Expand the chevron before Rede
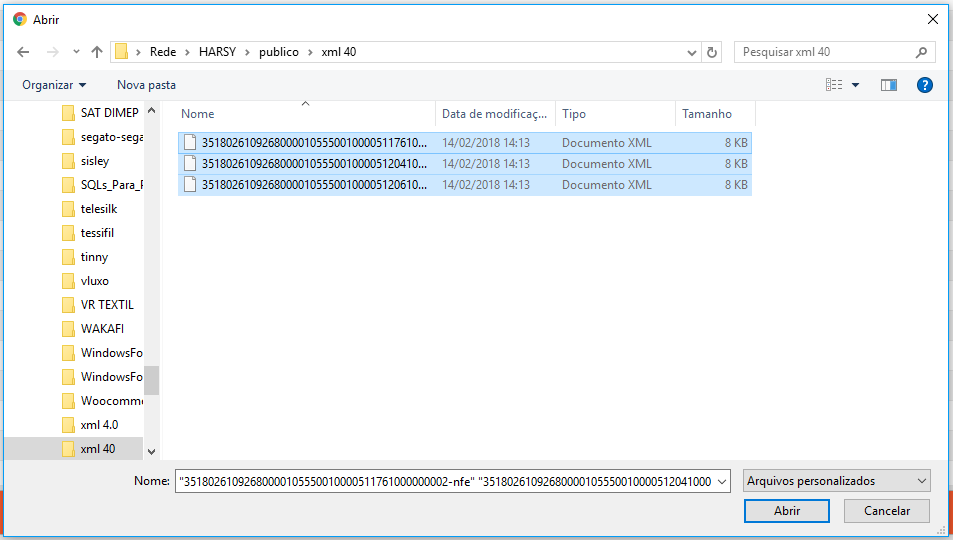This screenshot has width=953, height=540. pos(139,52)
